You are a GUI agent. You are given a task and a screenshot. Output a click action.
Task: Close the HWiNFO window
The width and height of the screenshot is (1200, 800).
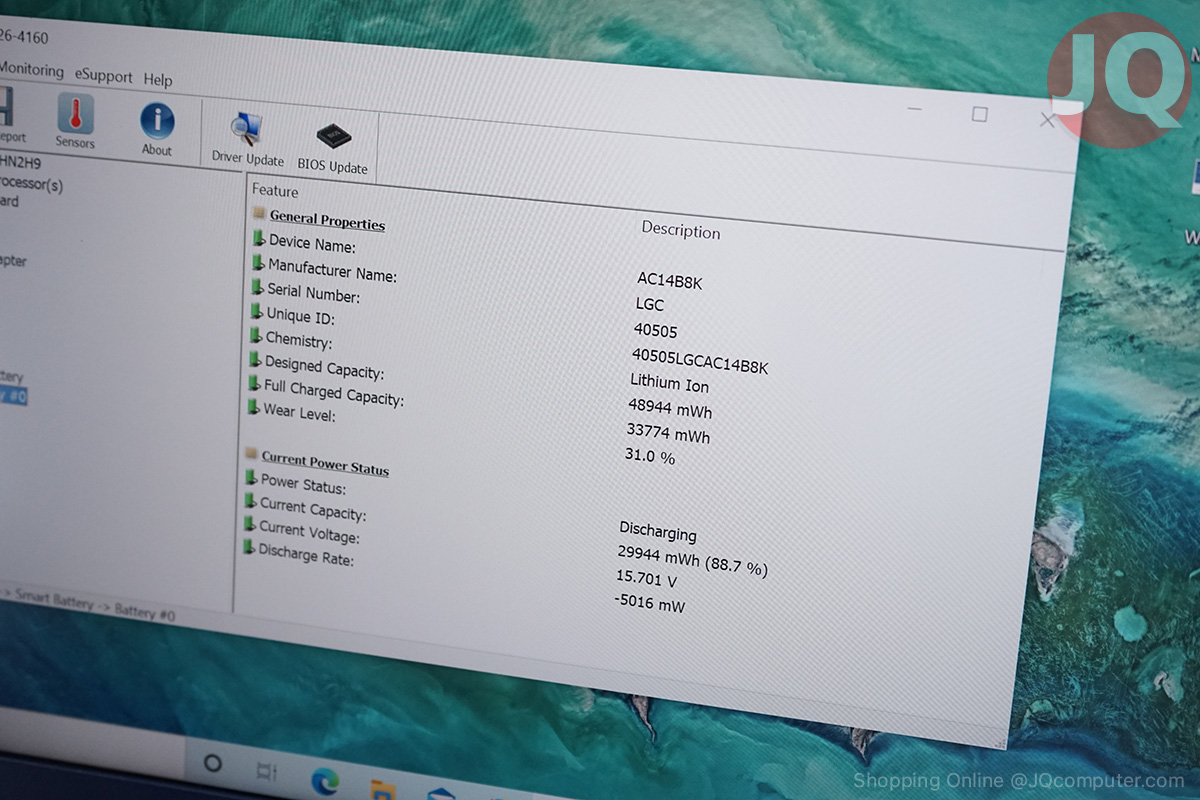click(1047, 120)
